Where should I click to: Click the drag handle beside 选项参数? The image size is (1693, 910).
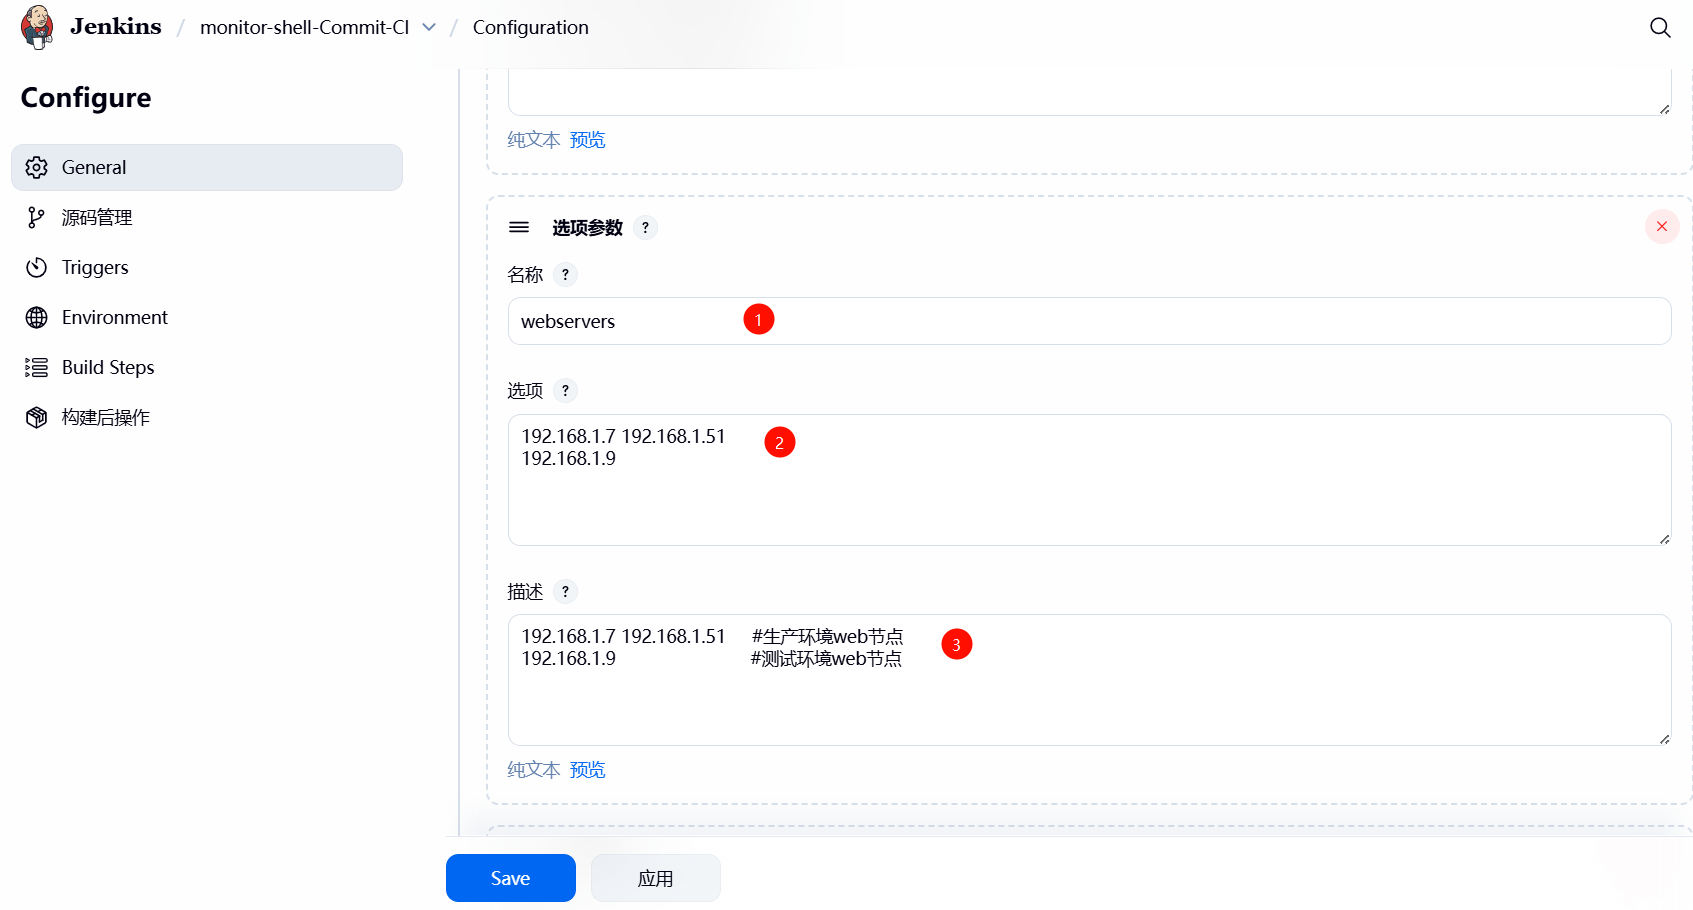click(x=519, y=227)
